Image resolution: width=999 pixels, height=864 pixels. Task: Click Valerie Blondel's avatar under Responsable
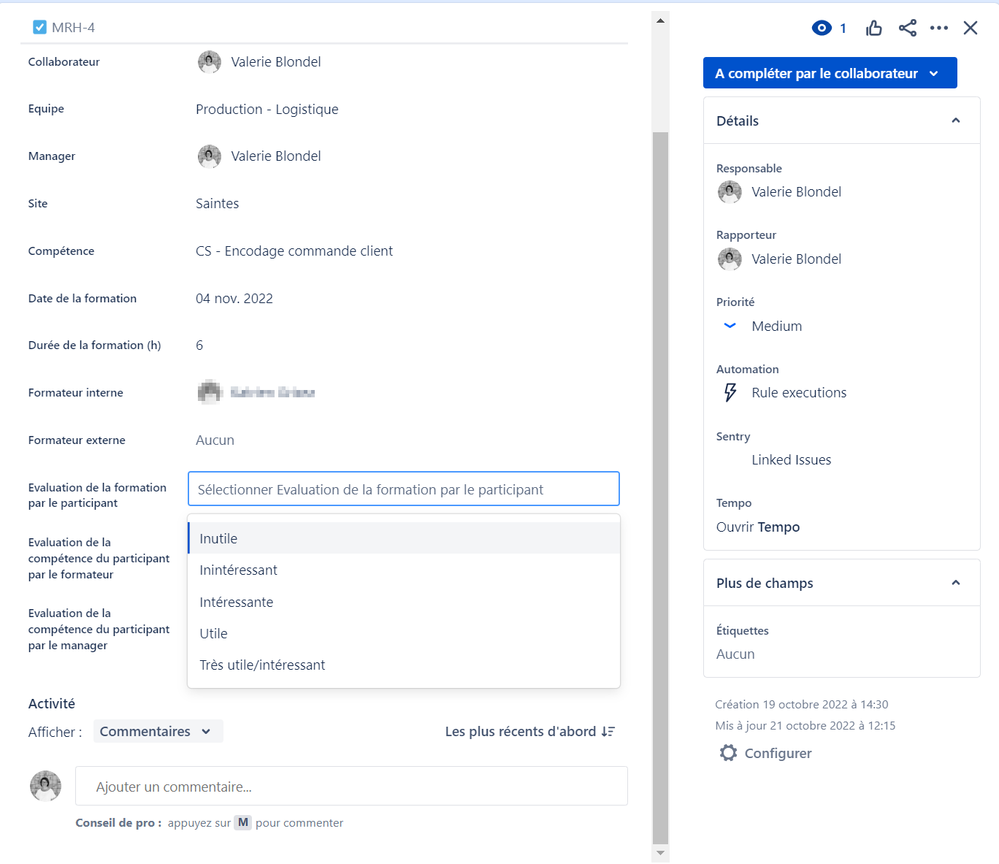pyautogui.click(x=728, y=191)
